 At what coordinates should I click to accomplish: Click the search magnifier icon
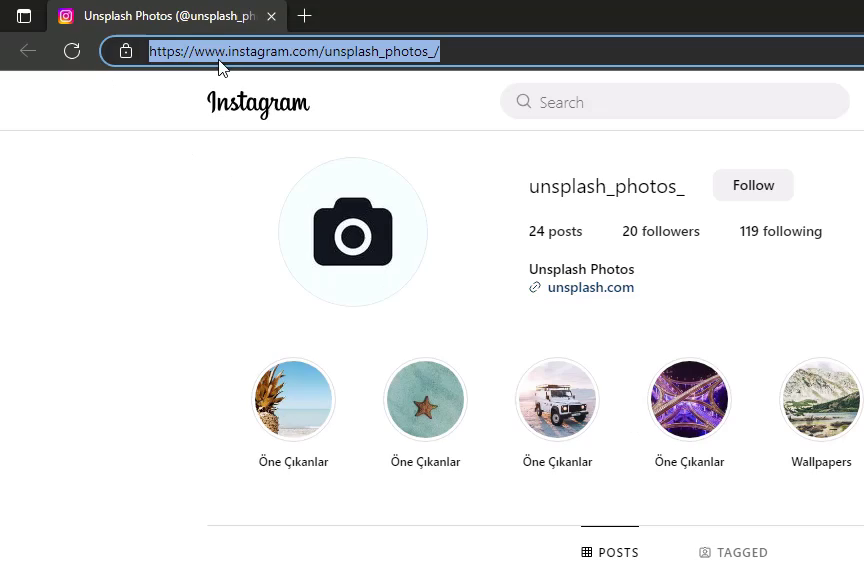tap(523, 101)
